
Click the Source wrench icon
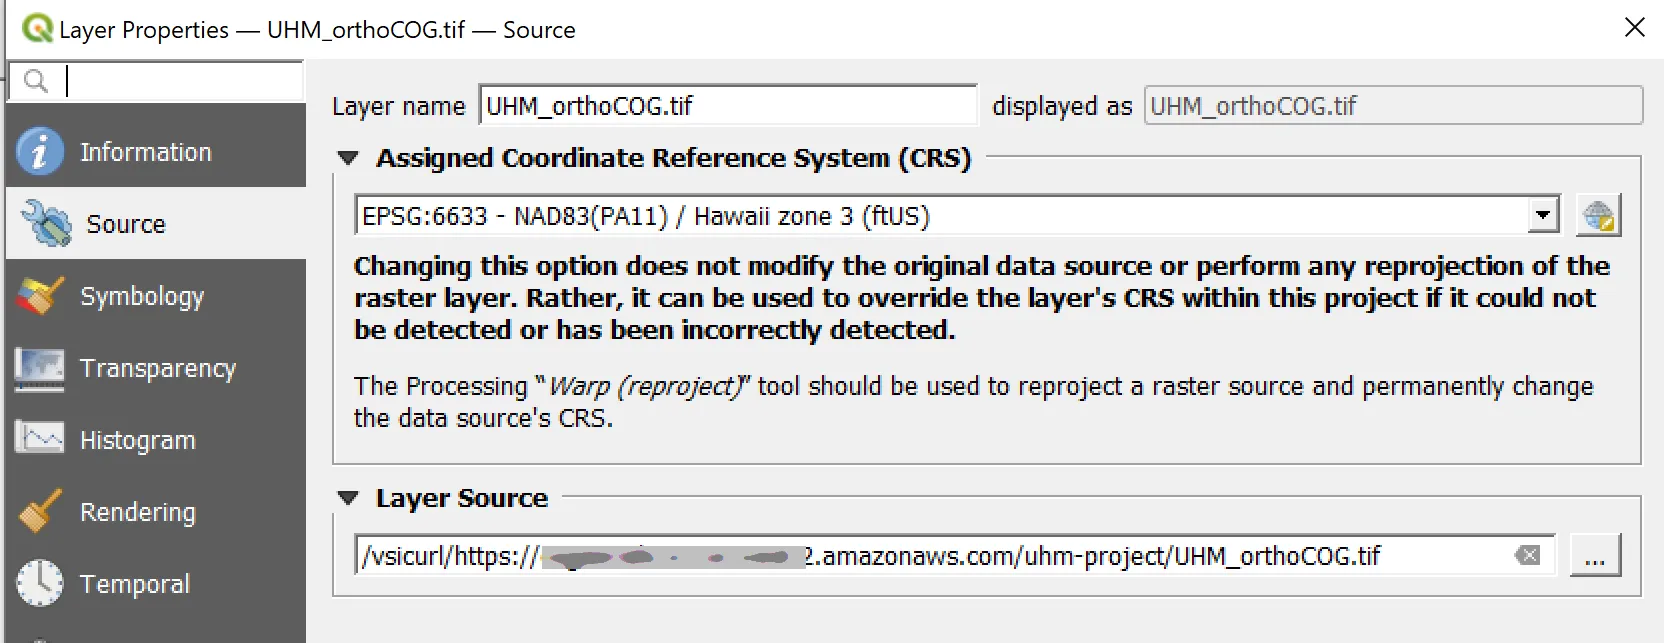45,223
